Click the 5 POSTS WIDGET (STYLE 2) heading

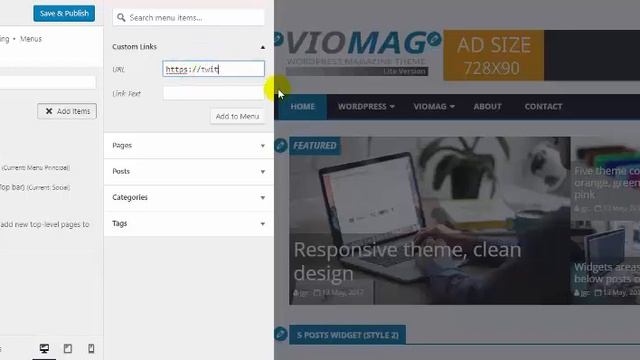point(347,335)
